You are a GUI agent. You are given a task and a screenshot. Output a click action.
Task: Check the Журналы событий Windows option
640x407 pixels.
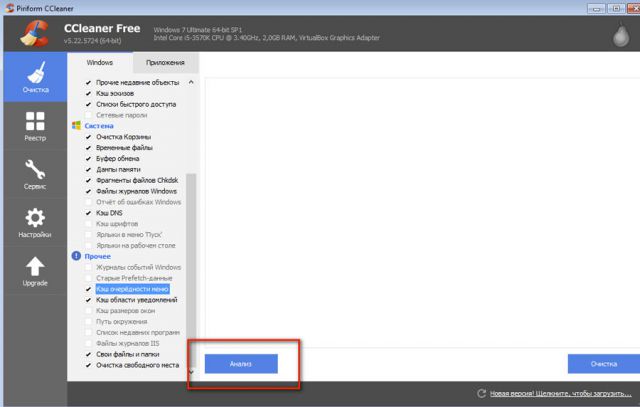point(89,267)
